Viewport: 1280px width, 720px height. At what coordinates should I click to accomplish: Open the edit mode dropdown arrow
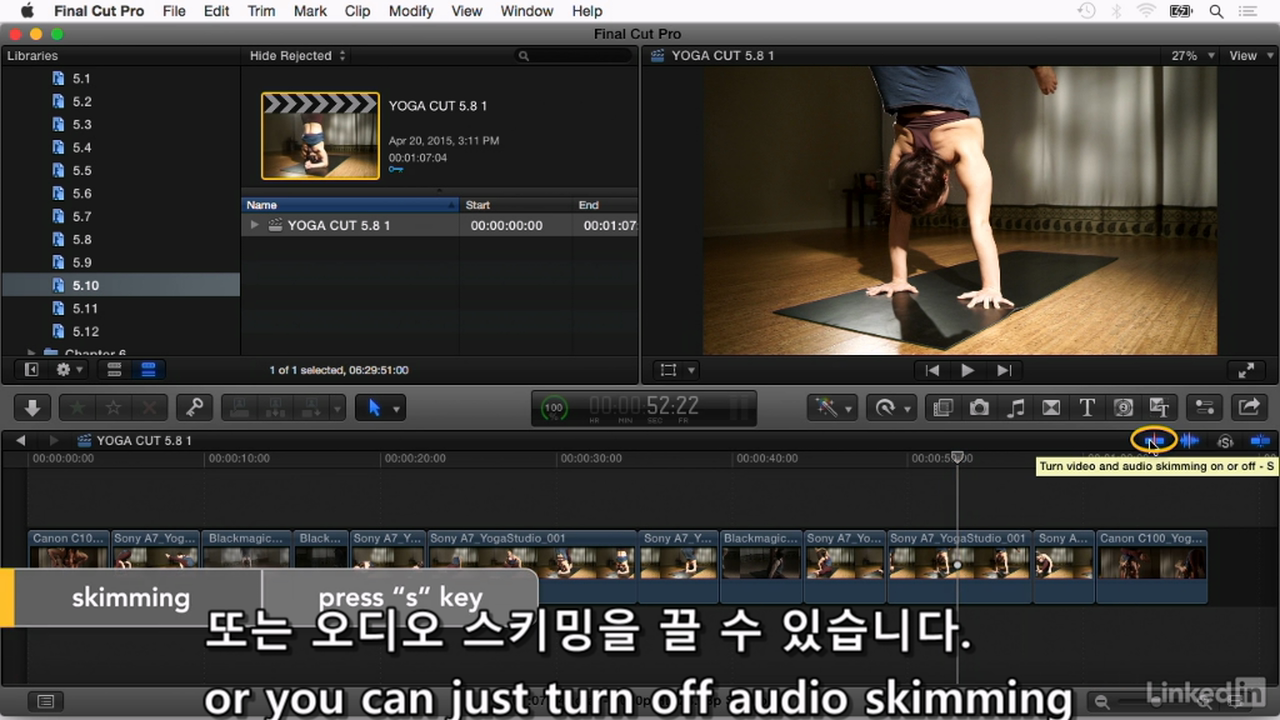[x=337, y=408]
